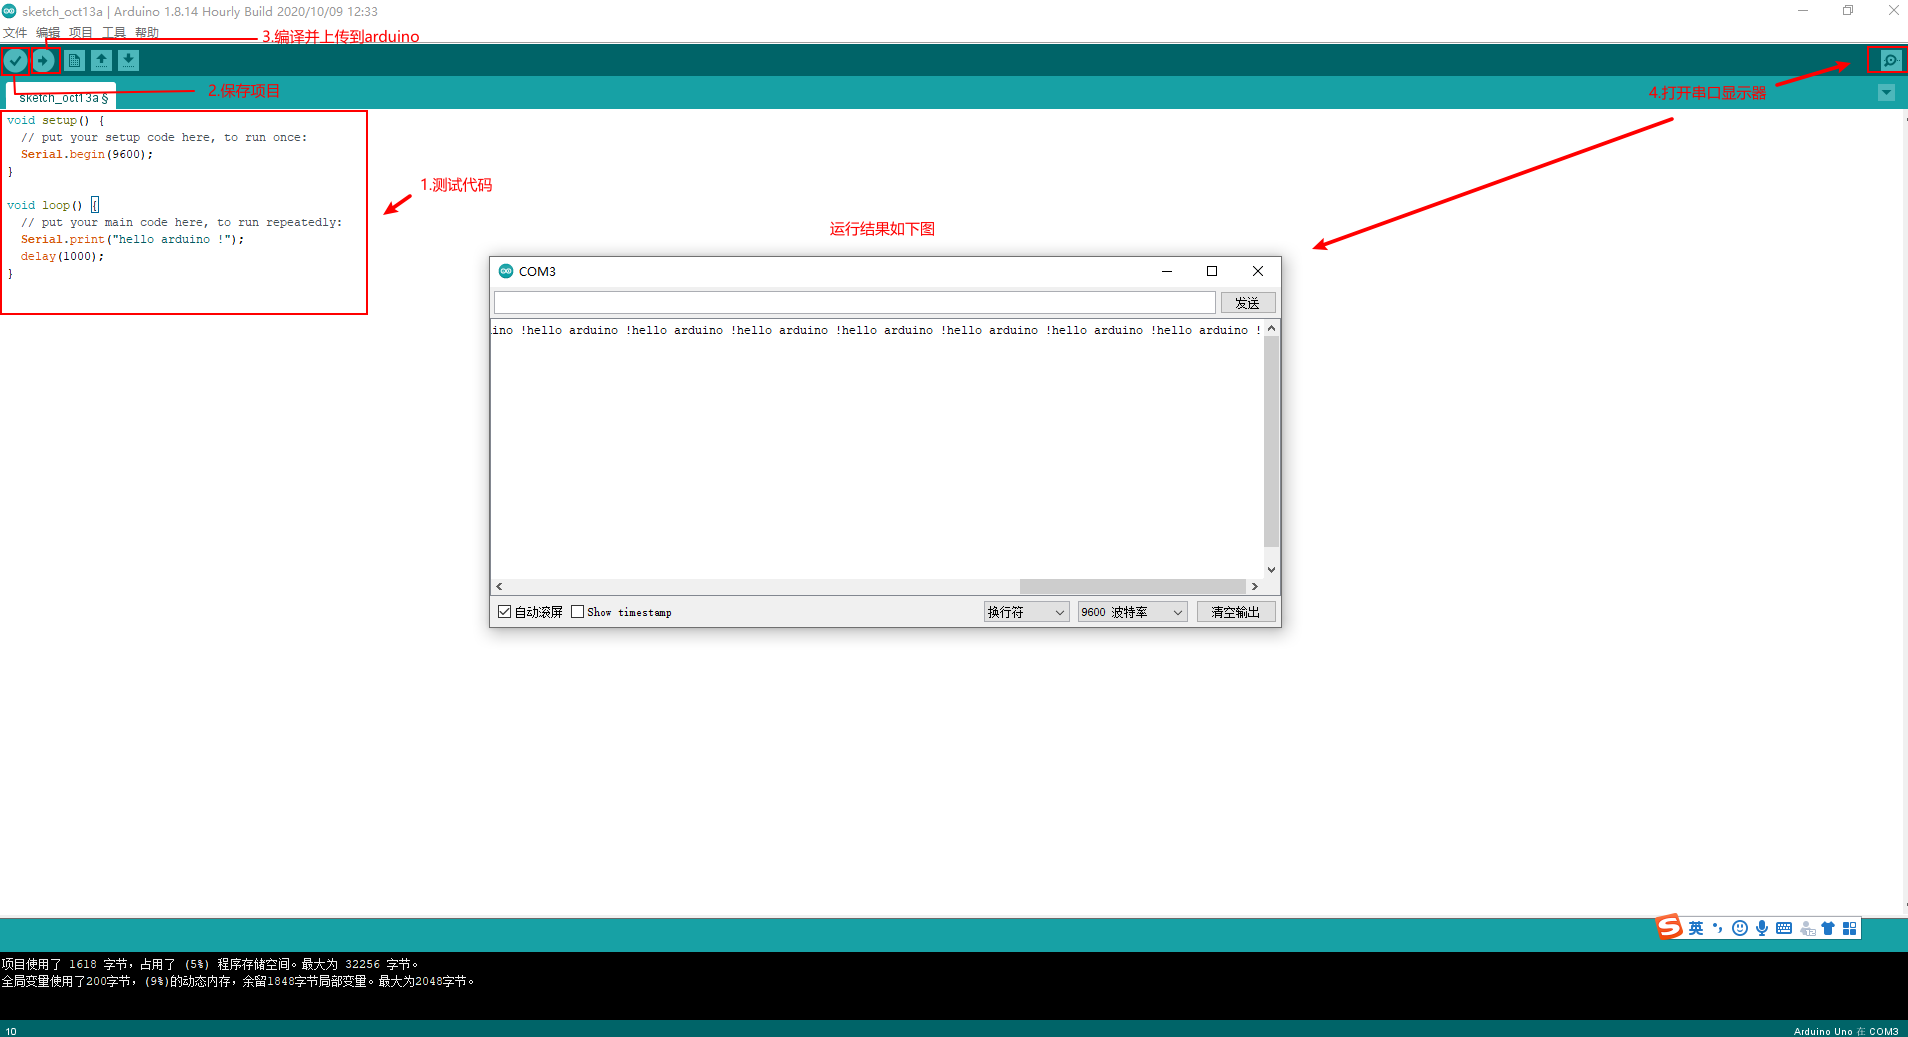Screen dimensions: 1908x1037
Task: Click the COM3 scroll-up arrow
Action: (x=1271, y=329)
